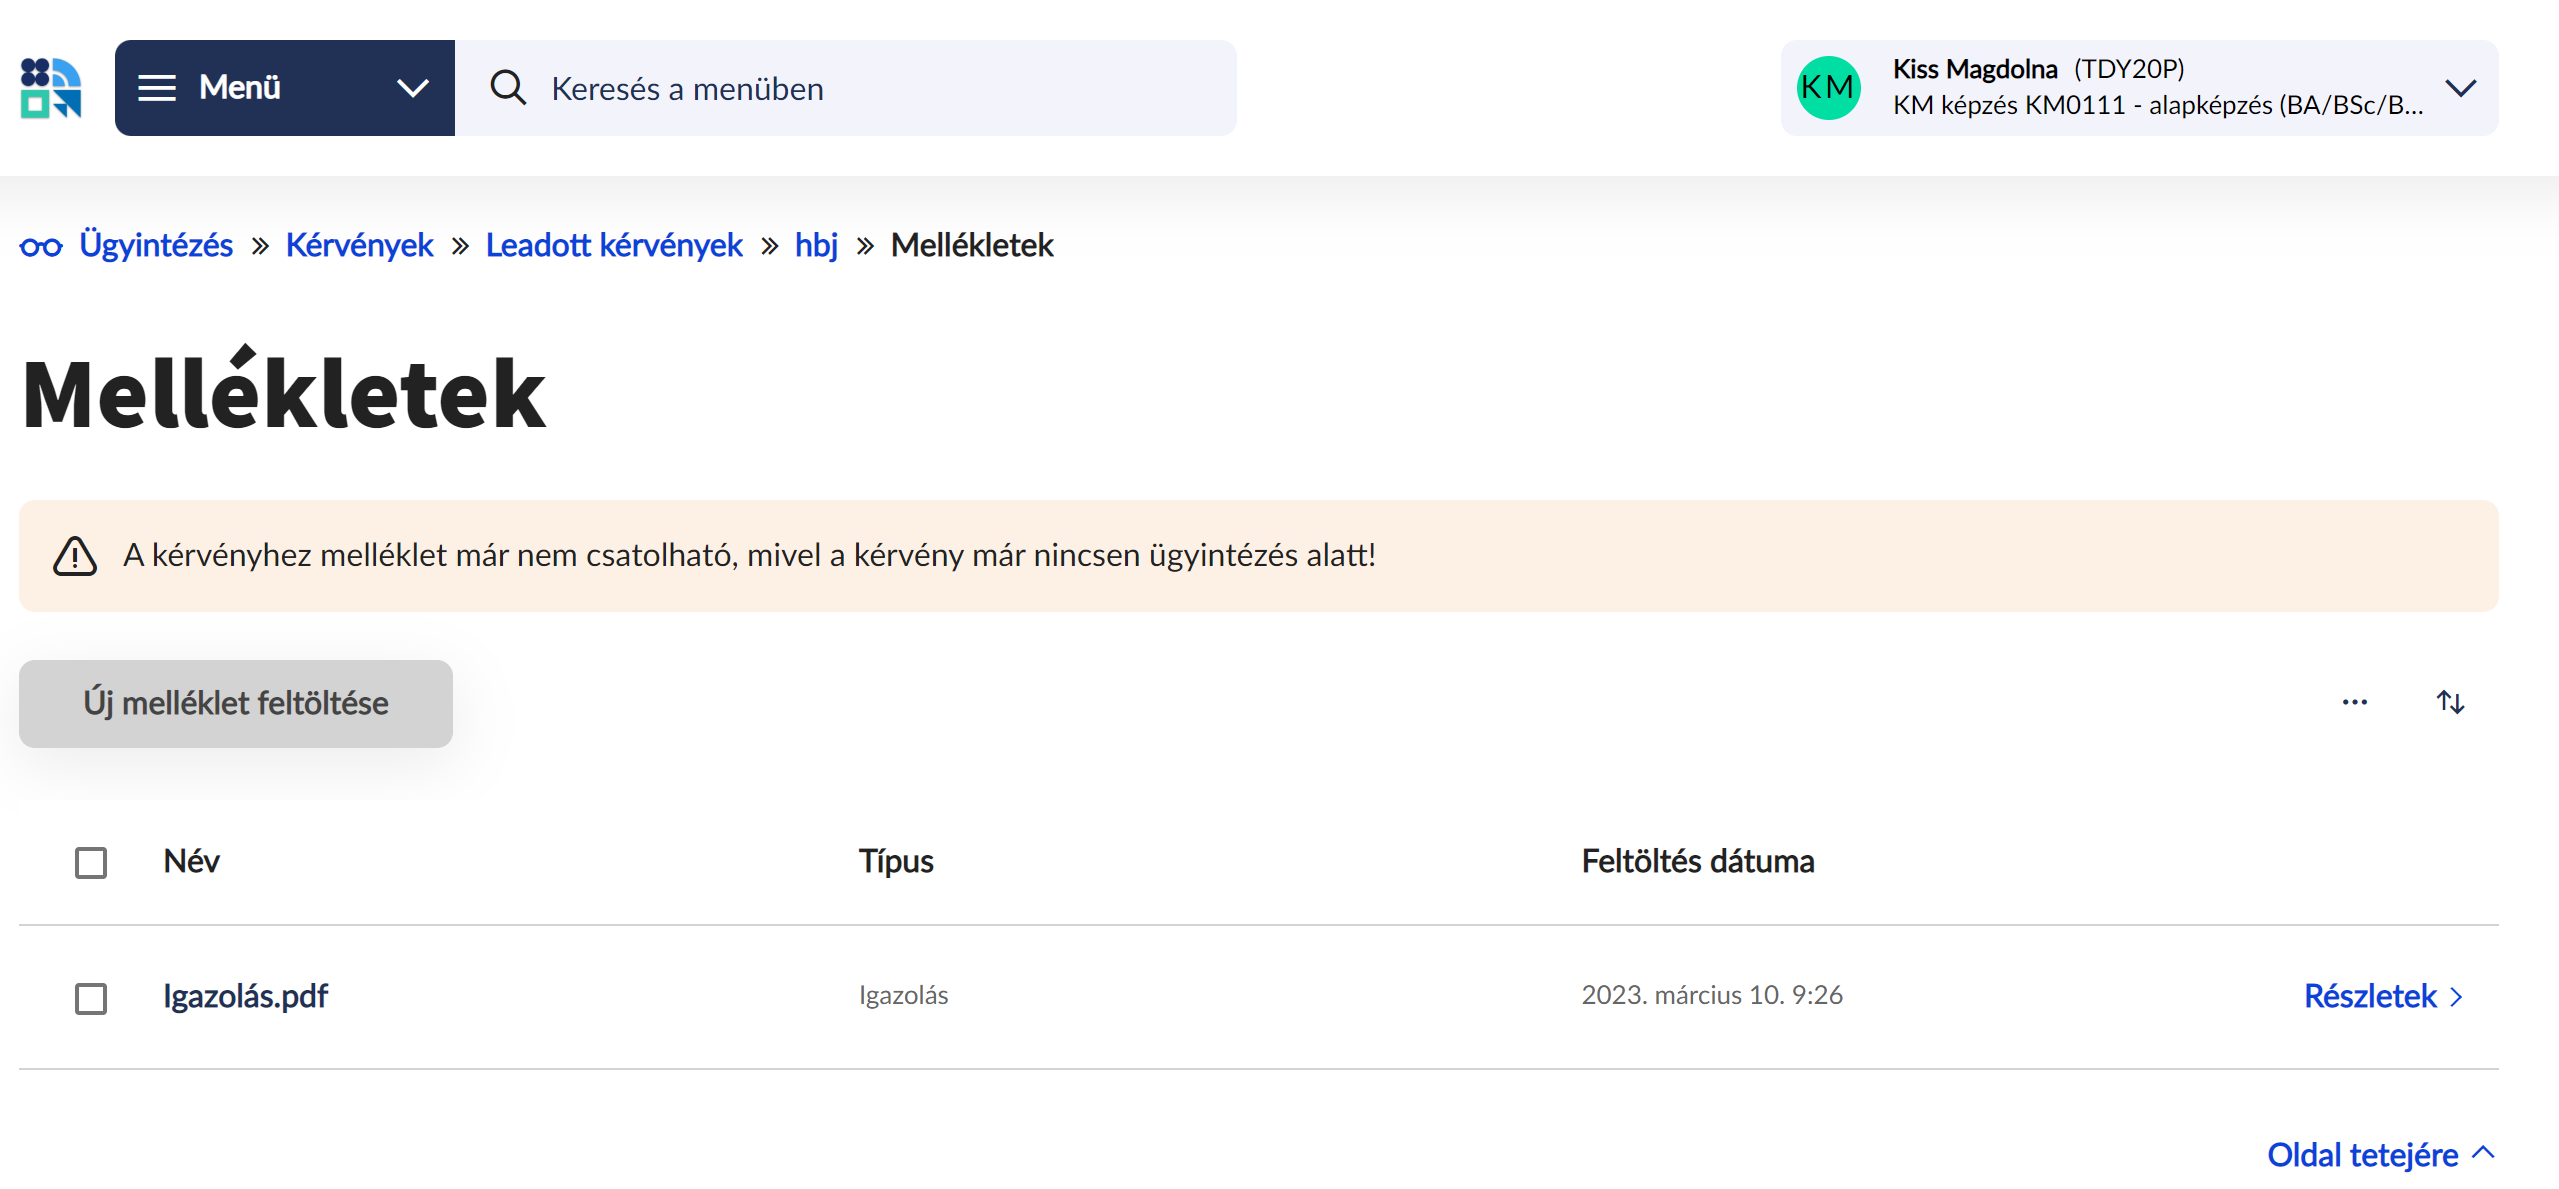Screen dimensions: 2559x1189
Task: Click the KM user avatar
Action: (1828, 88)
